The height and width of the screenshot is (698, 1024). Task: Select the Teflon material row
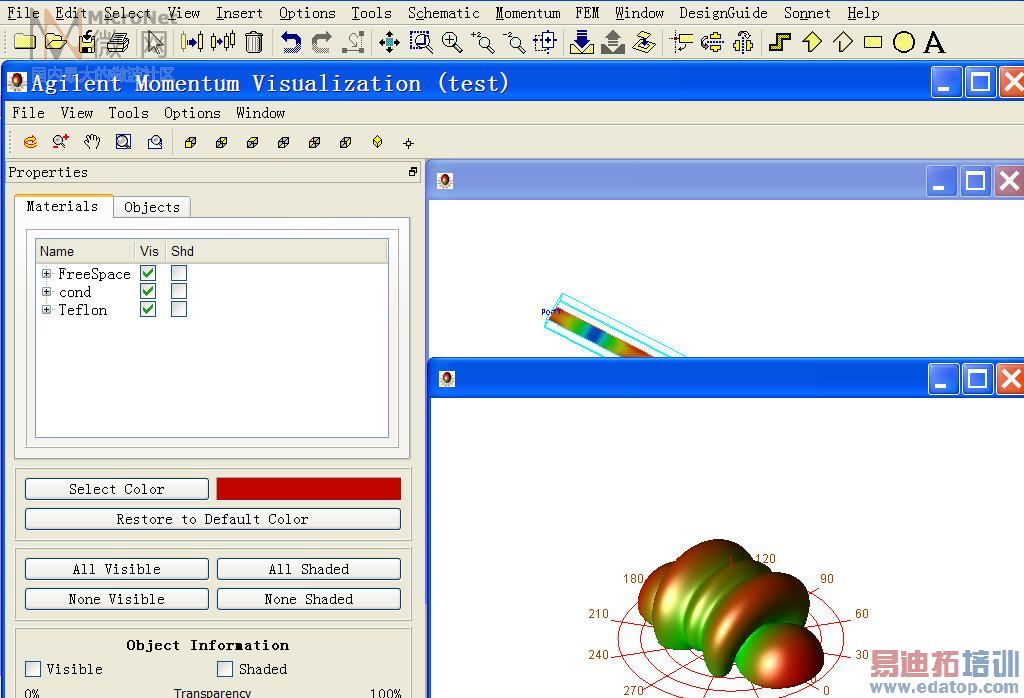tap(212, 309)
